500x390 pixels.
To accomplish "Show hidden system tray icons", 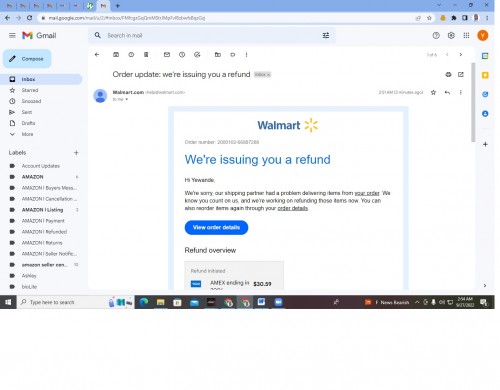I will [417, 302].
